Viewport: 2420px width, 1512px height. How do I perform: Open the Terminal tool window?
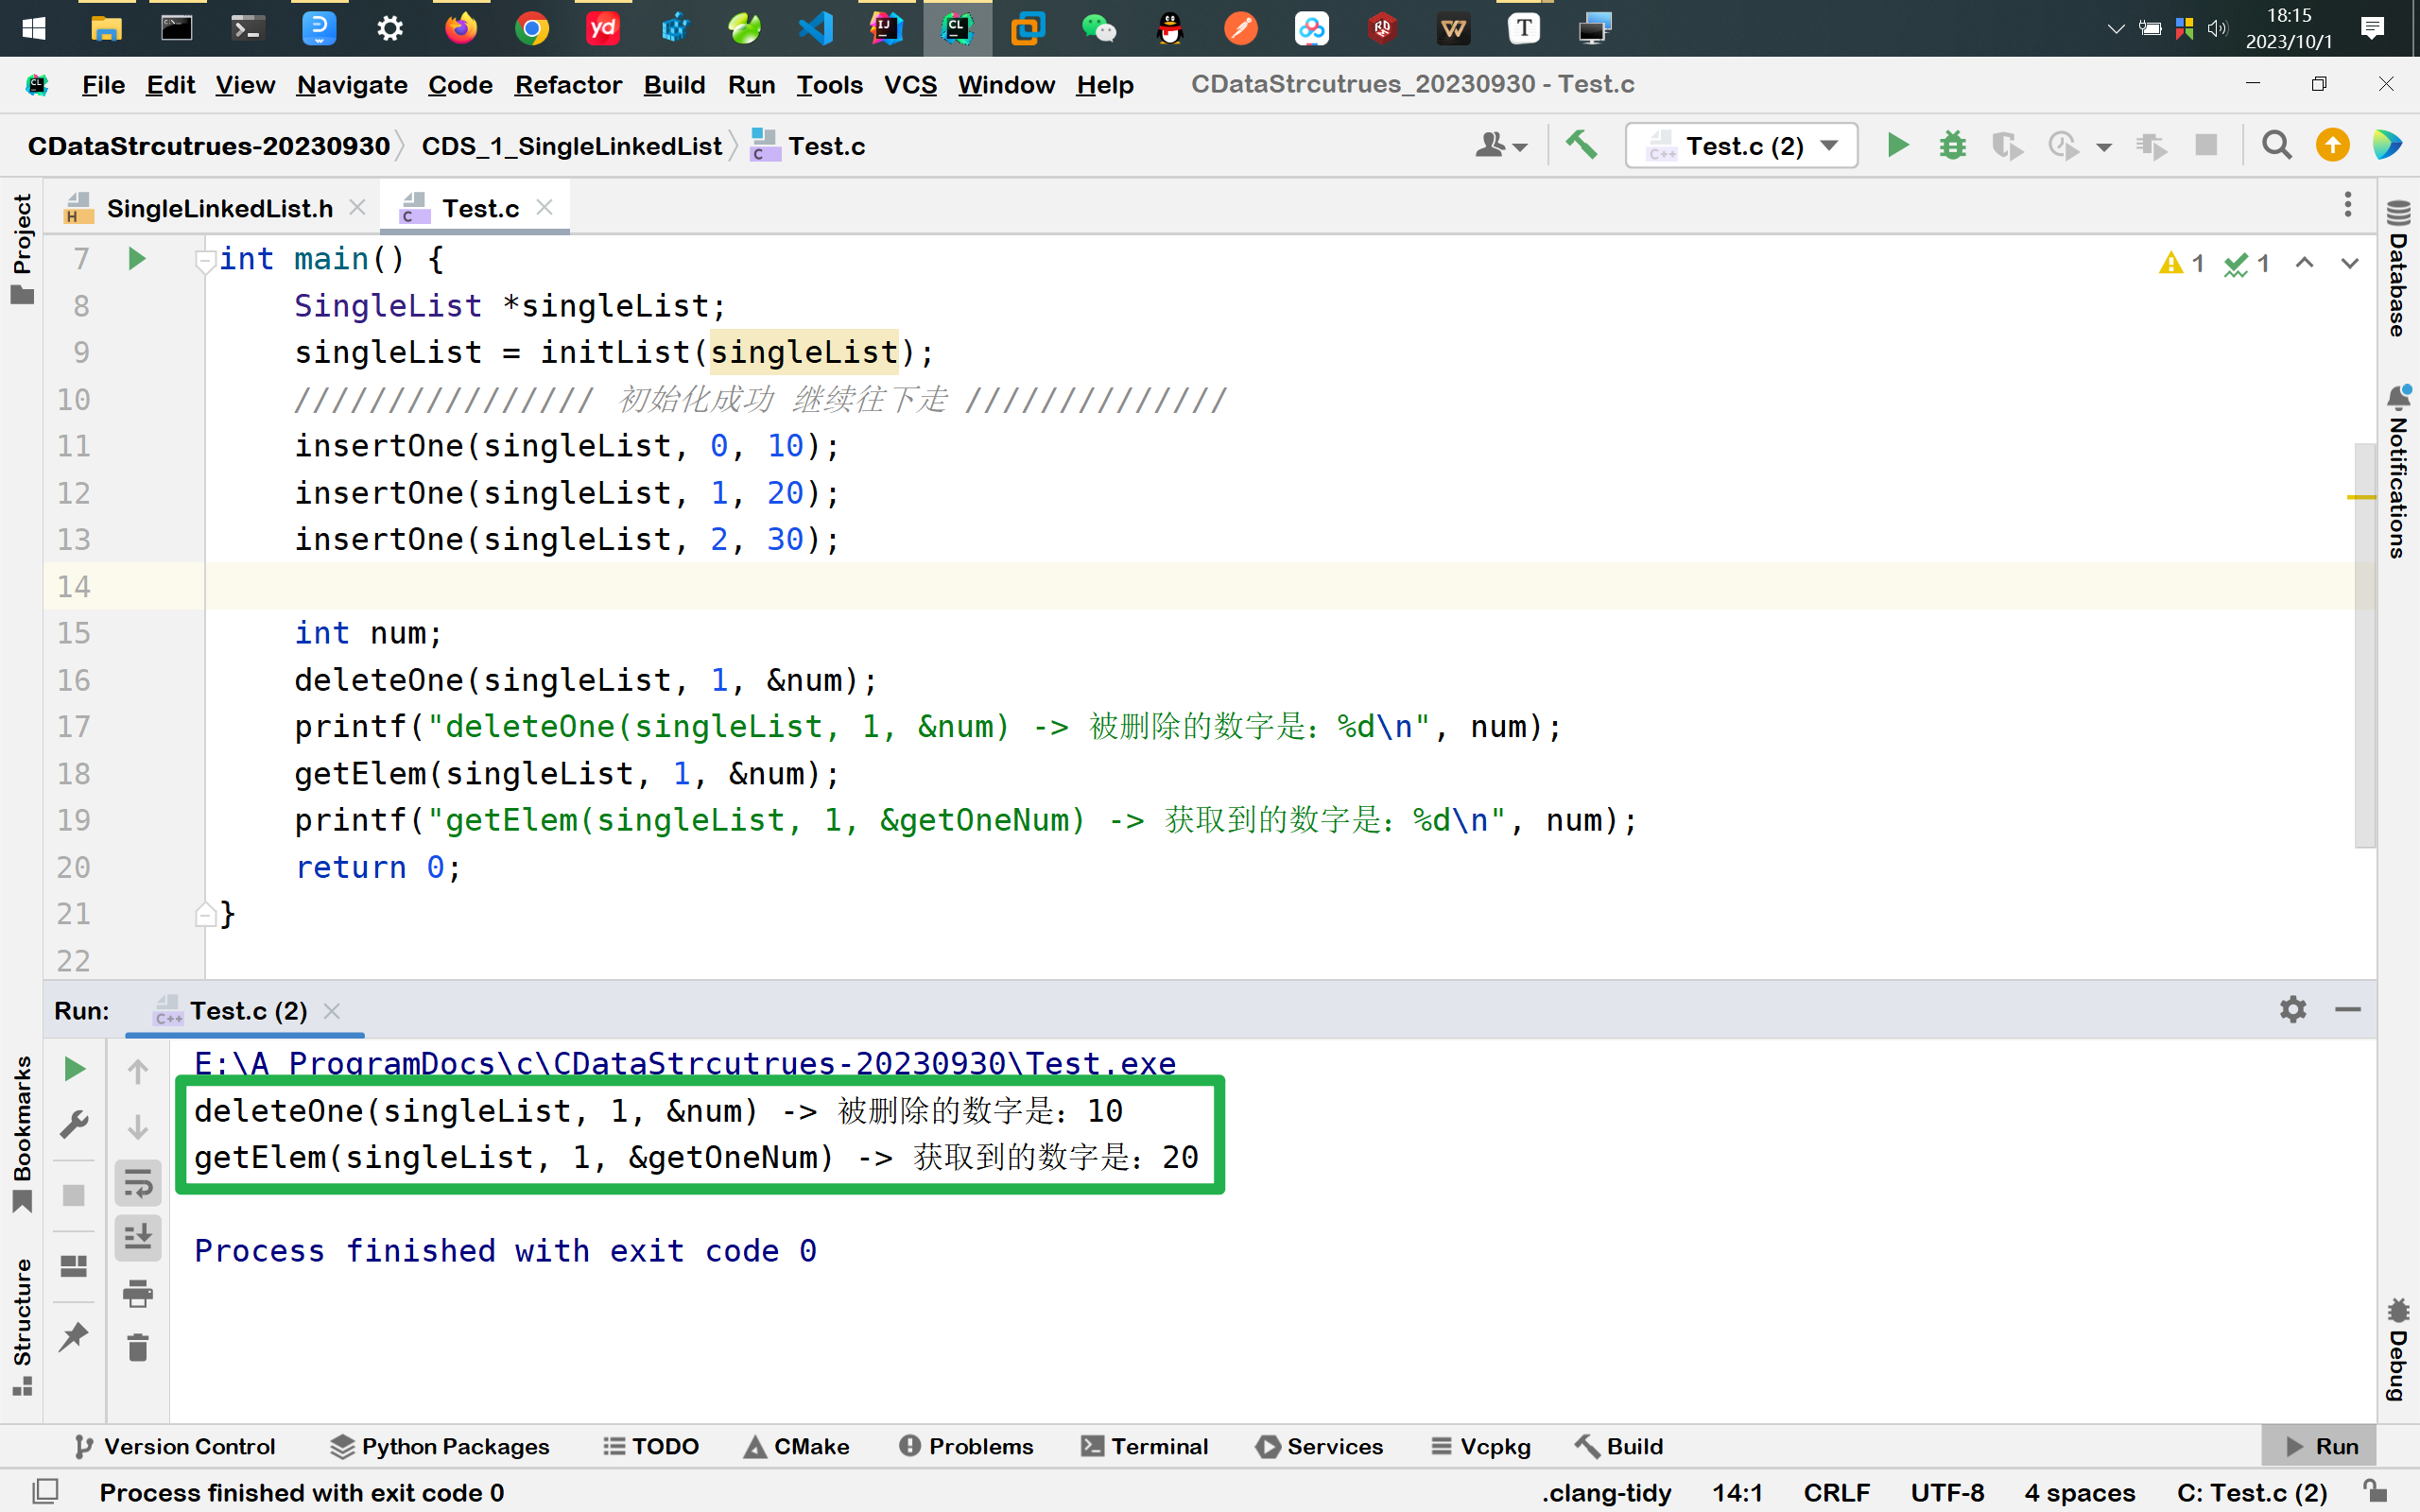[x=1145, y=1446]
